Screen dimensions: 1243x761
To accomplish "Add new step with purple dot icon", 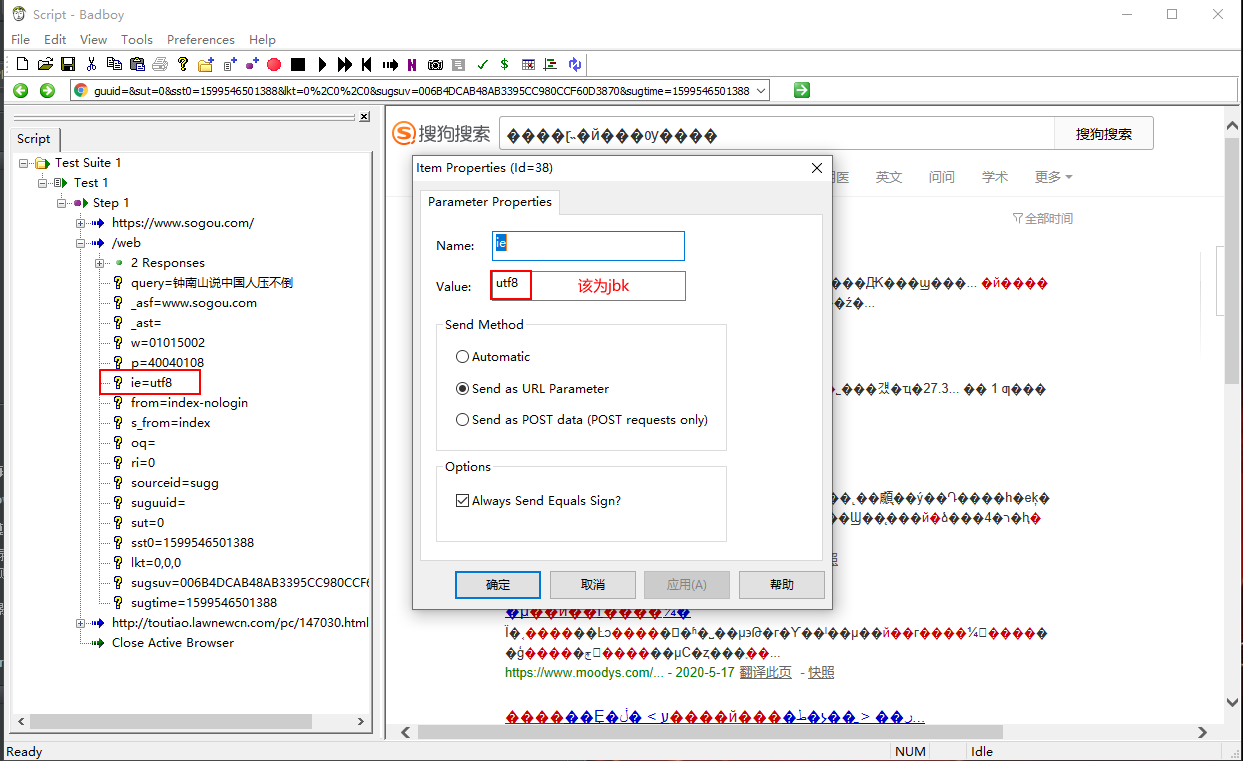I will (251, 64).
